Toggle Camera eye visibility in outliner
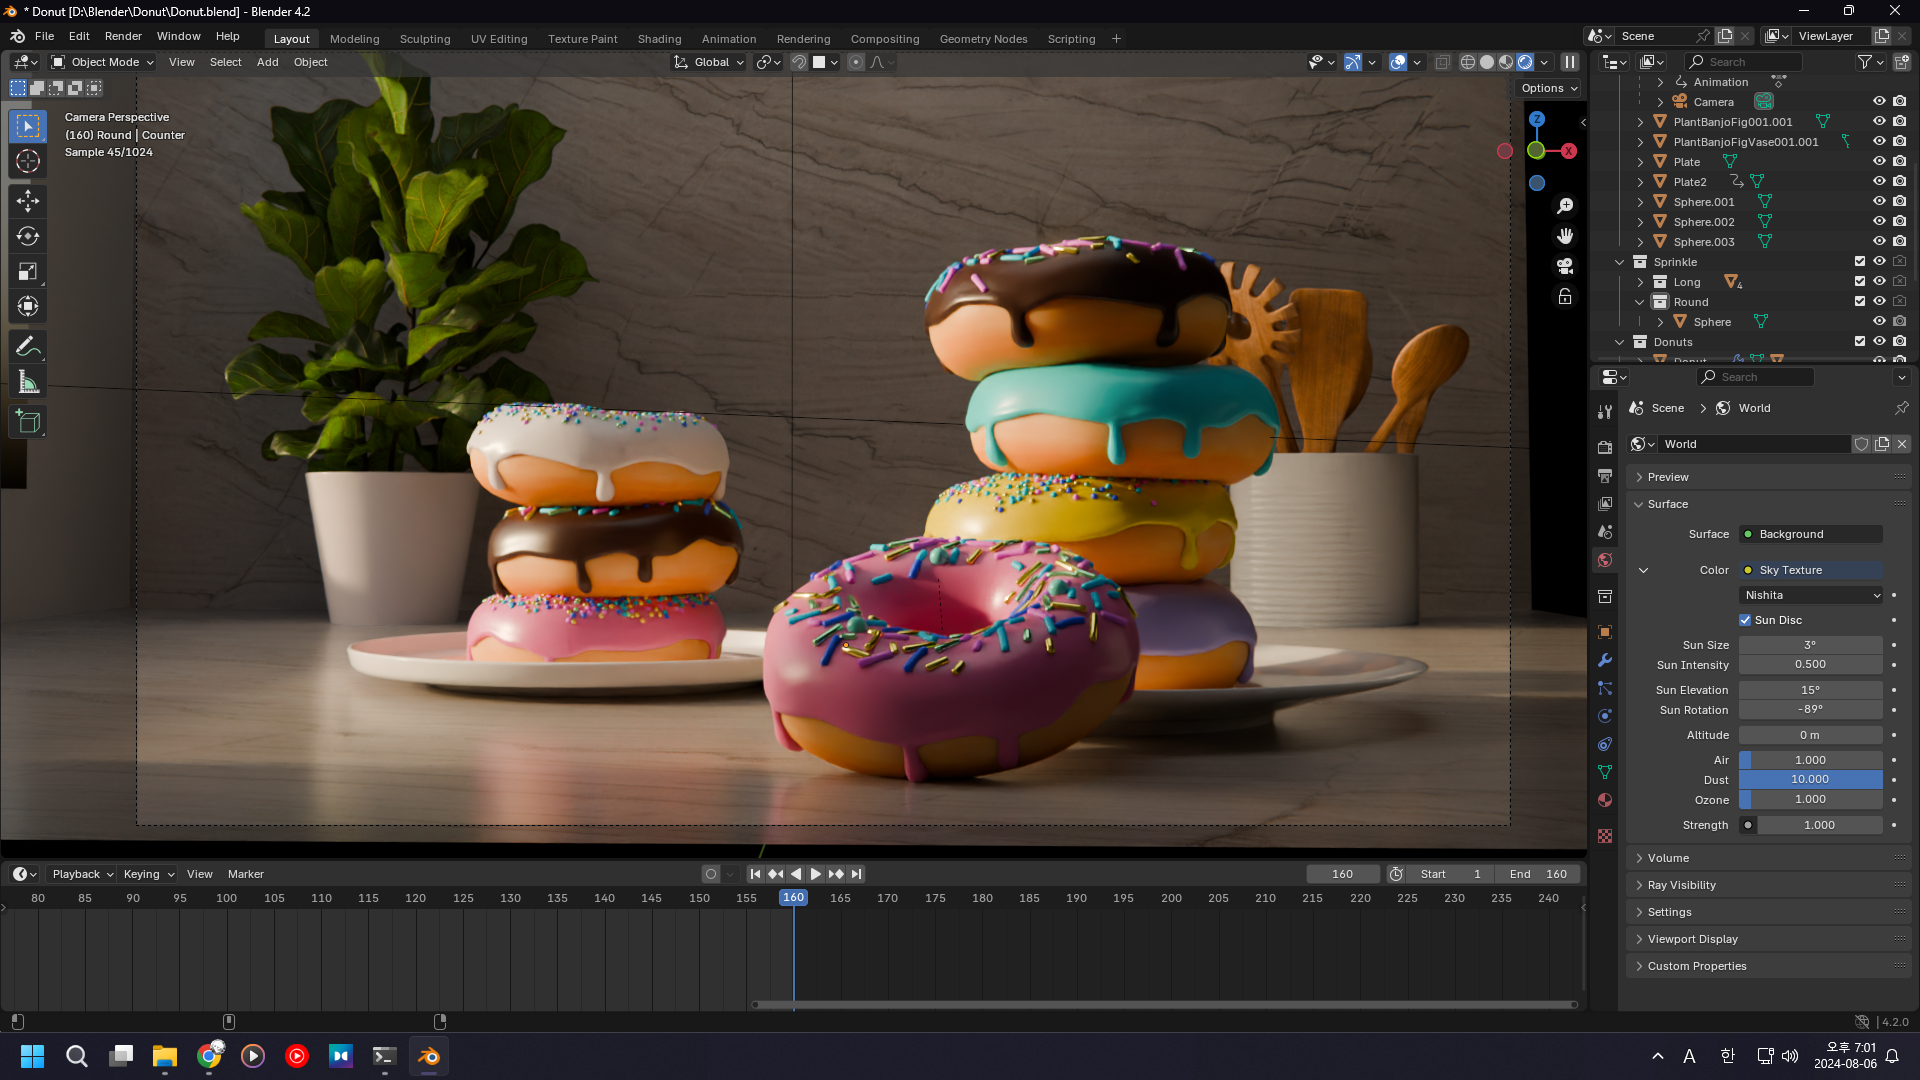 (x=1879, y=101)
